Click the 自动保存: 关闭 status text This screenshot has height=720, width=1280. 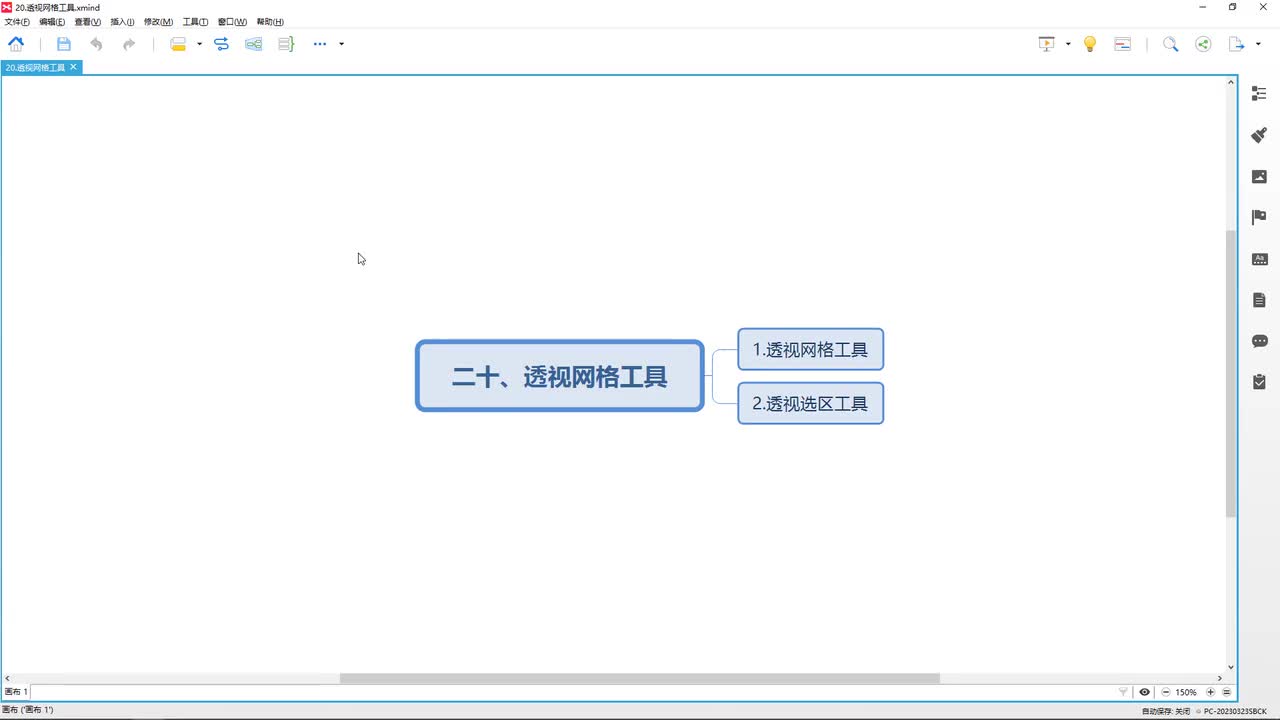[x=1166, y=711]
